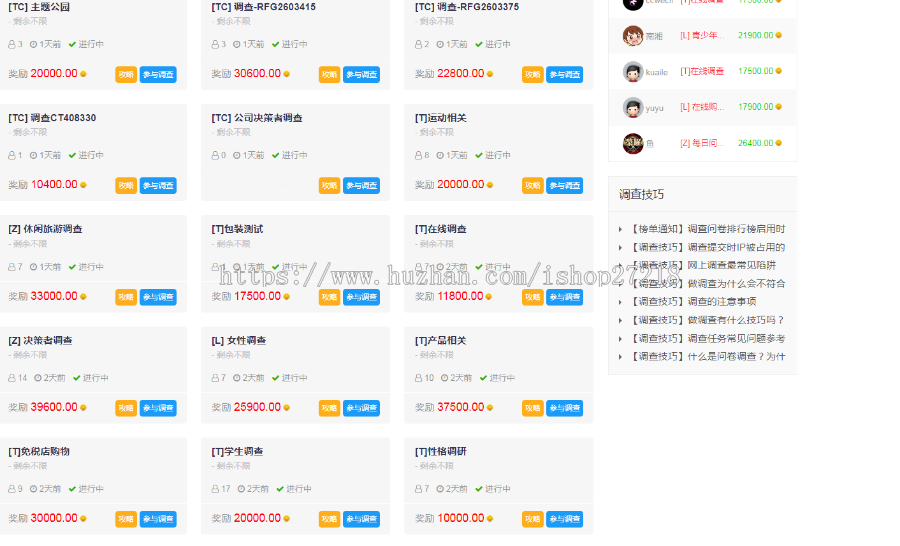Click 攻略 on 决策者调查 [Z] card
Screen dimensions: 900x546
click(126, 408)
